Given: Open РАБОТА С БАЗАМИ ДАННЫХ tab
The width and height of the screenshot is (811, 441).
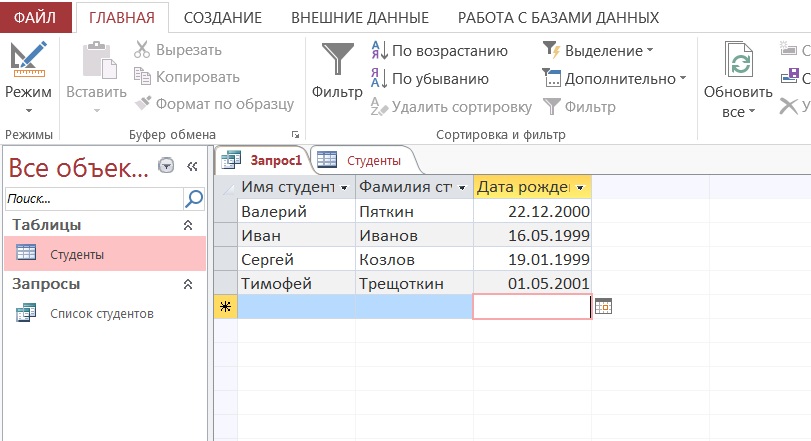Looking at the screenshot, I should coord(559,18).
